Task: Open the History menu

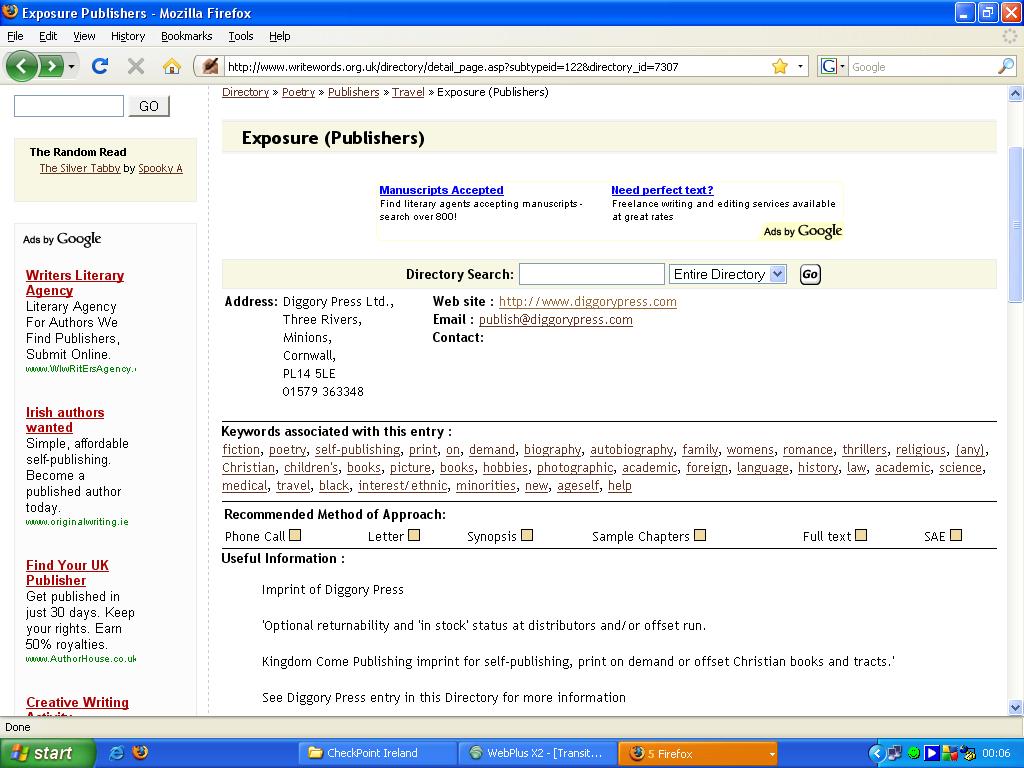Action: click(x=128, y=36)
